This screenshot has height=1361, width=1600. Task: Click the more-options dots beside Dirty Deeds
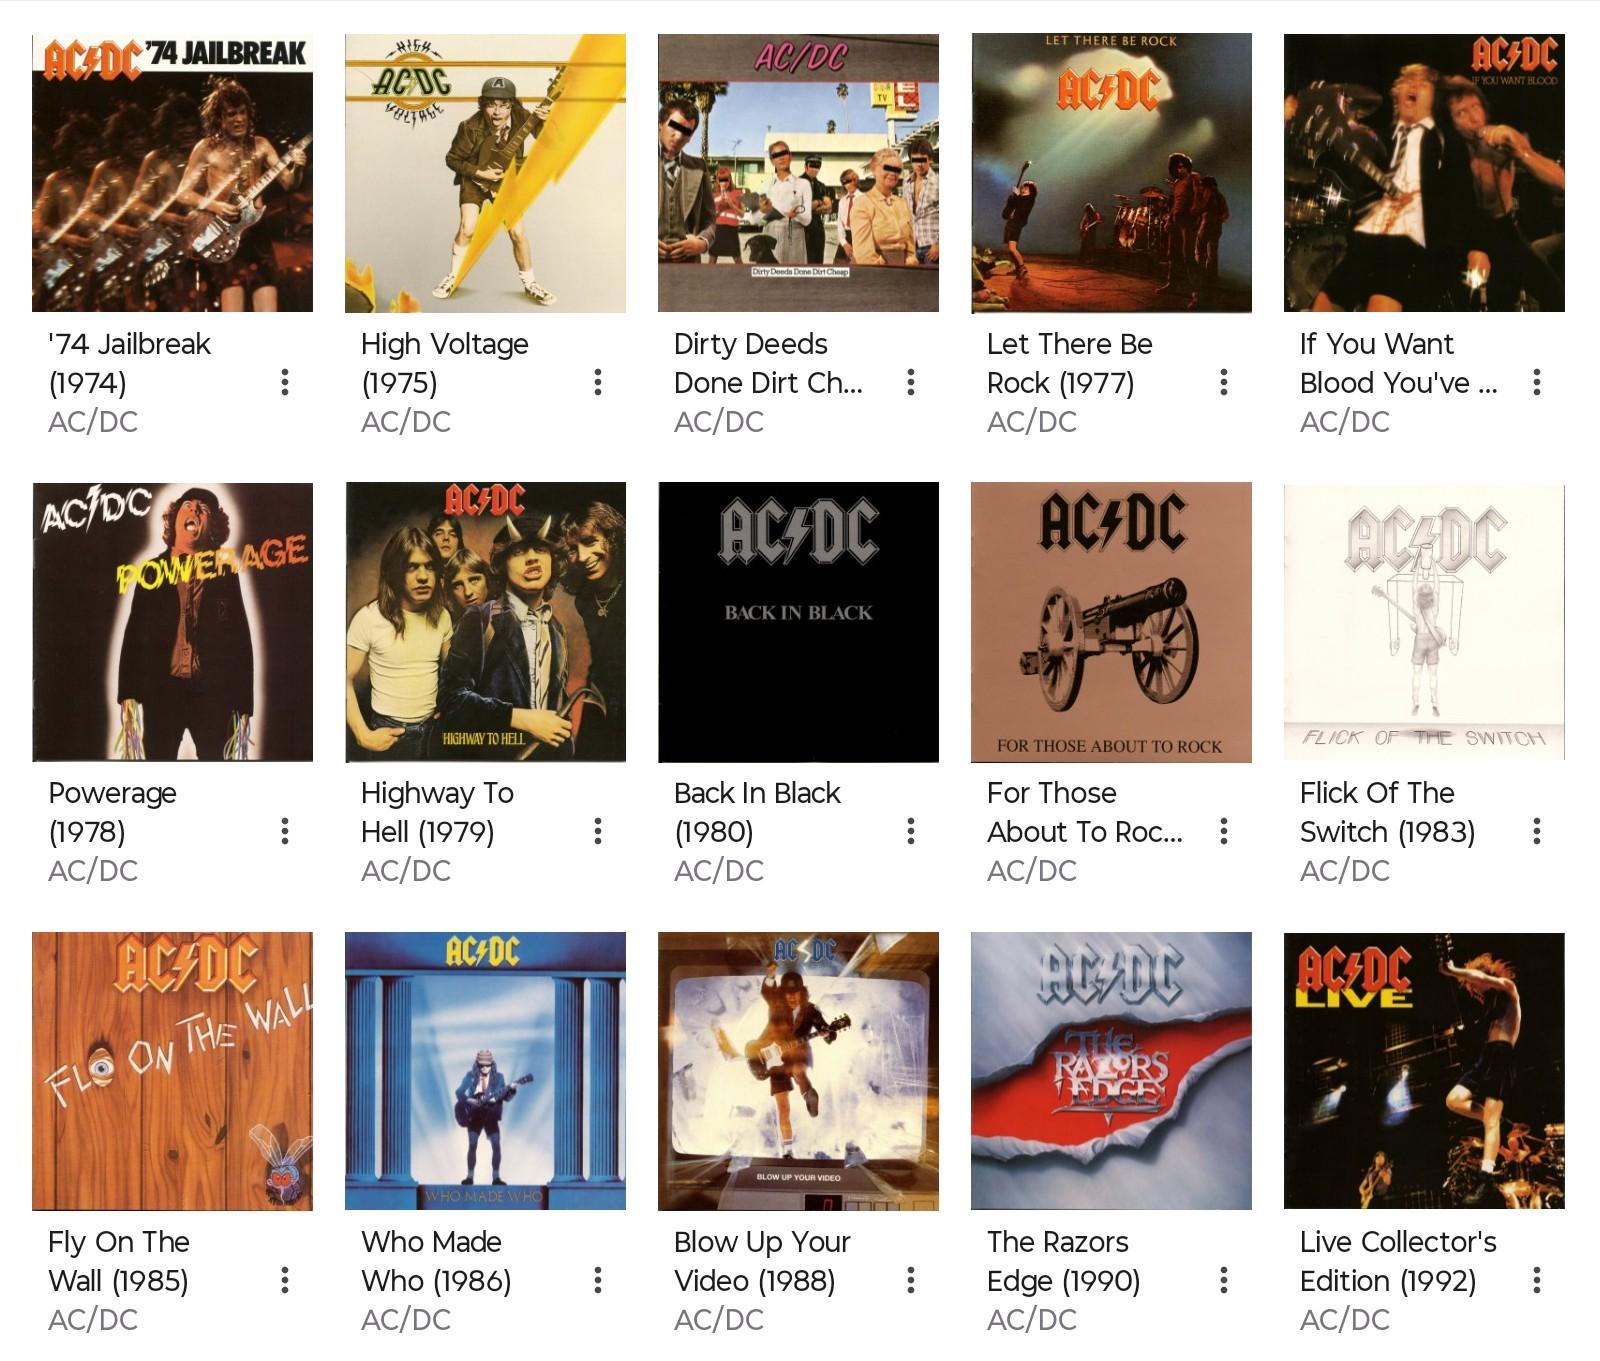pos(911,382)
